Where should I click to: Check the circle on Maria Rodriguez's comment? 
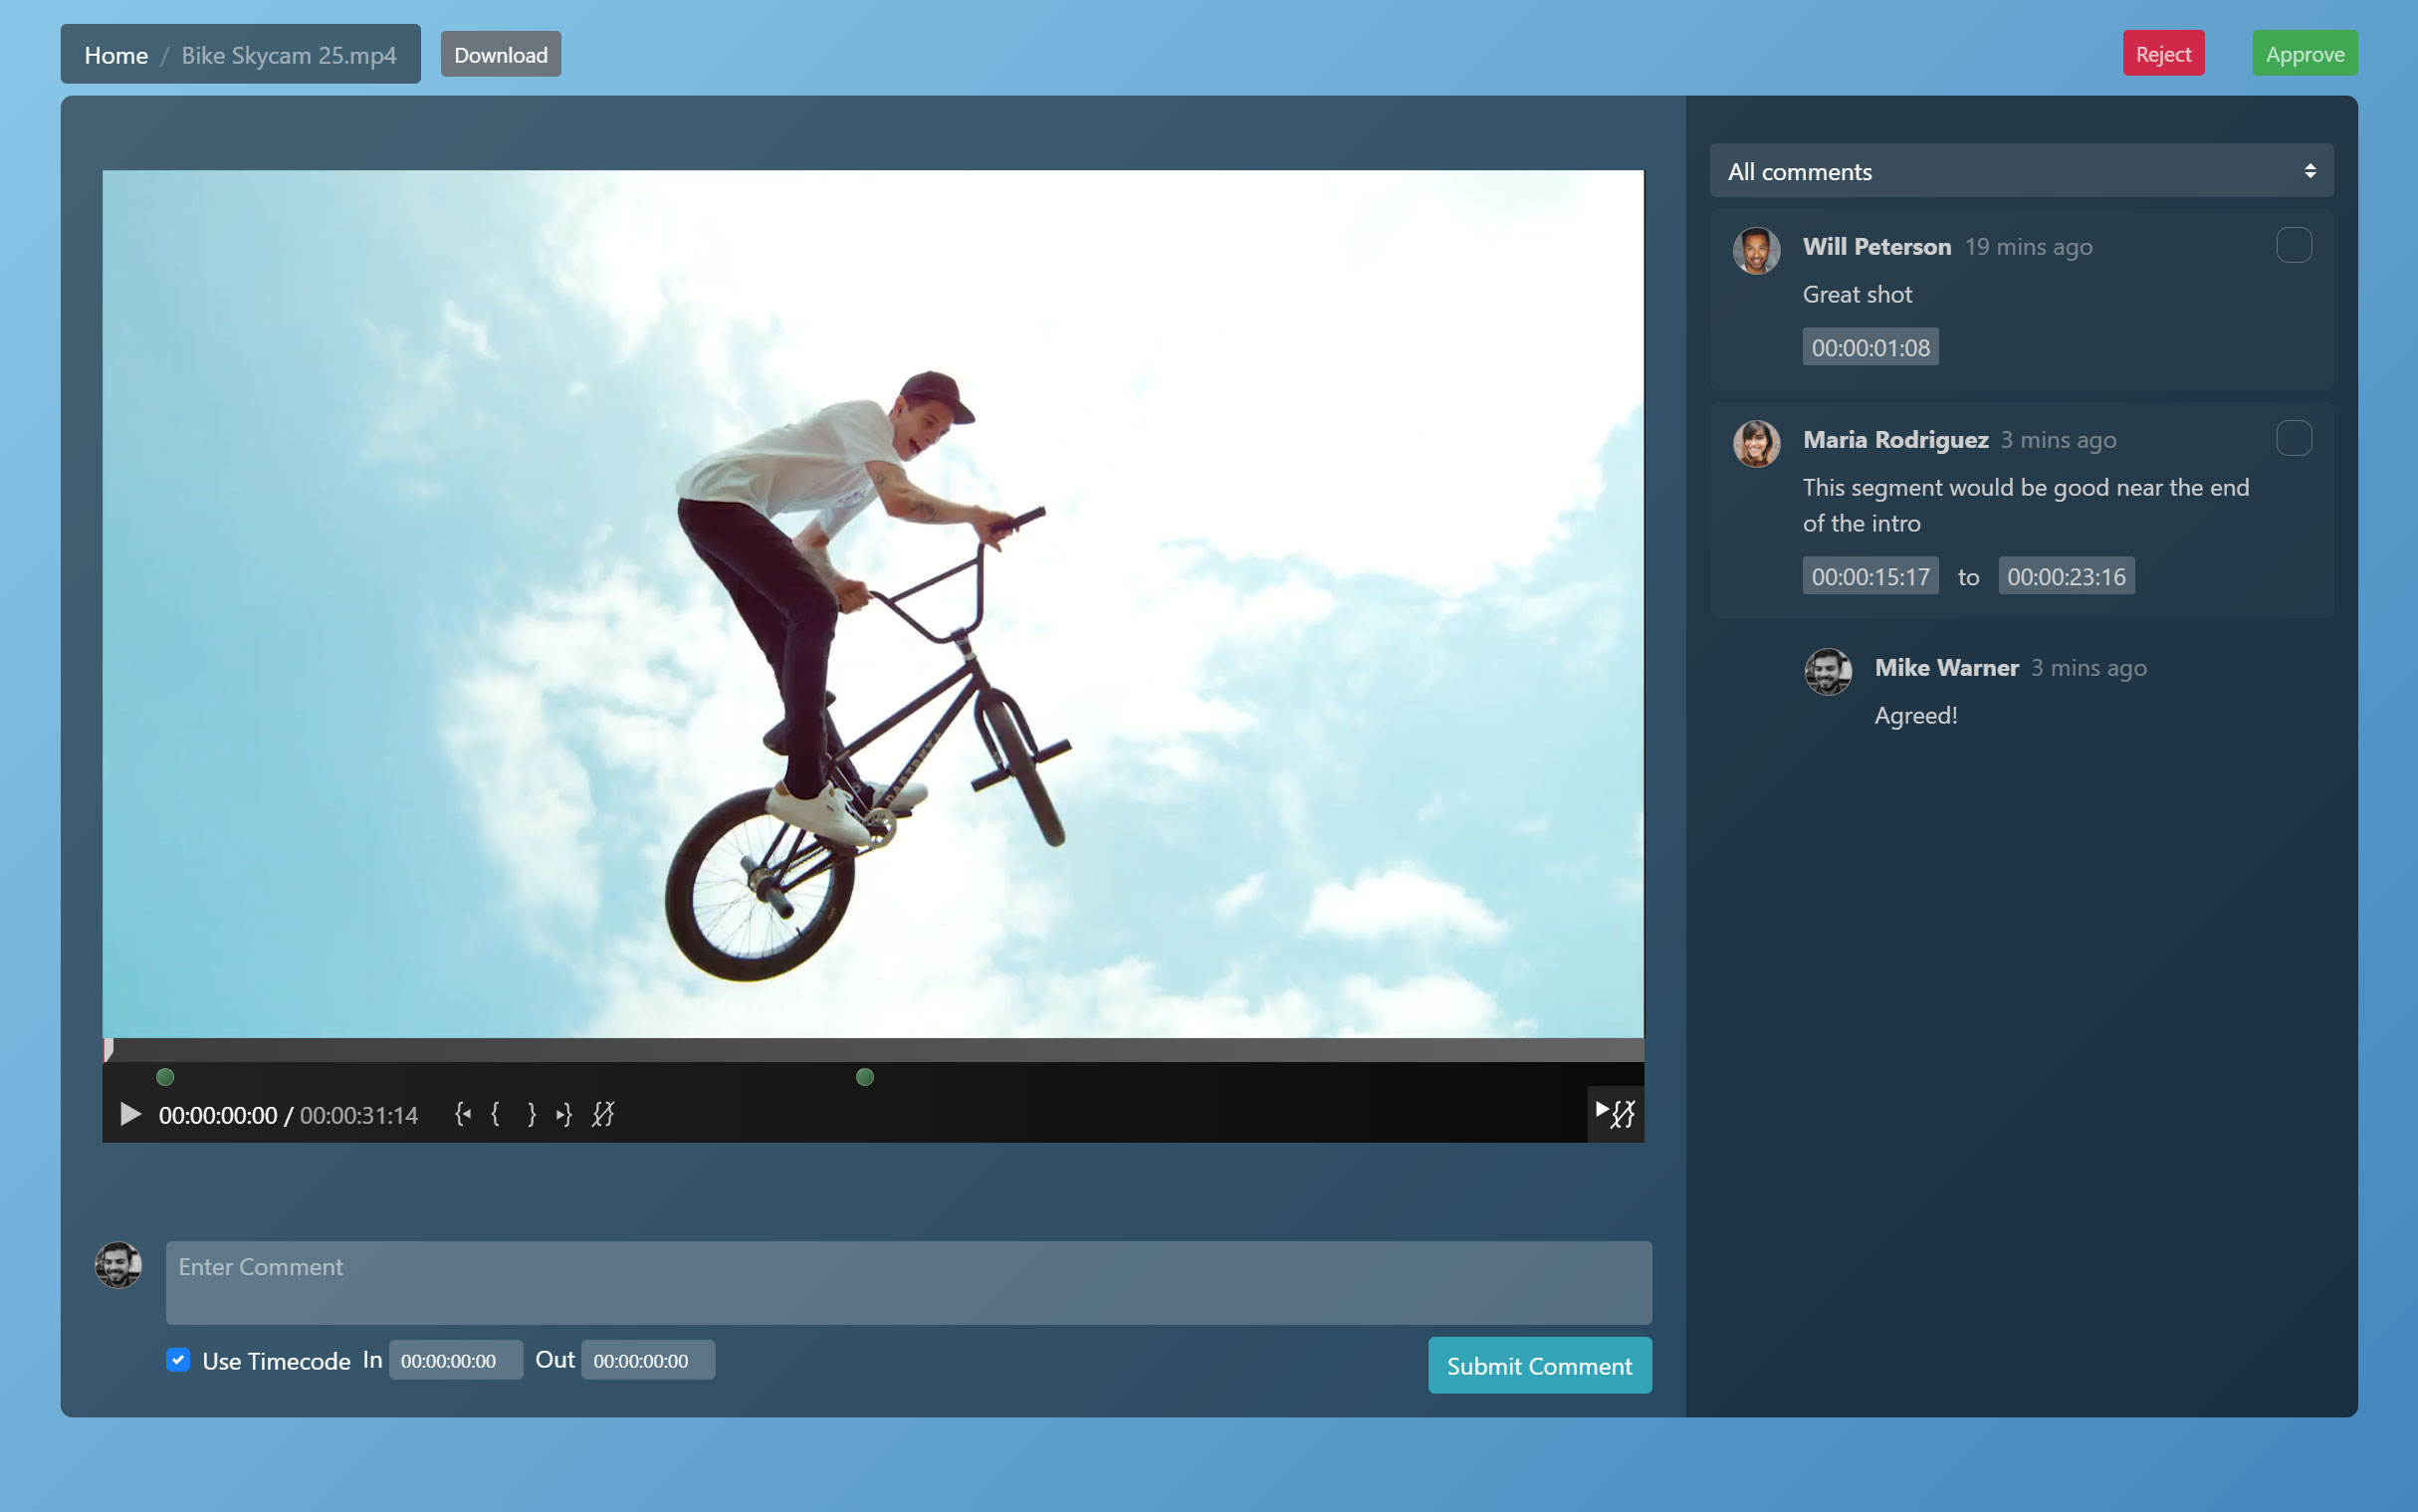coord(2295,437)
